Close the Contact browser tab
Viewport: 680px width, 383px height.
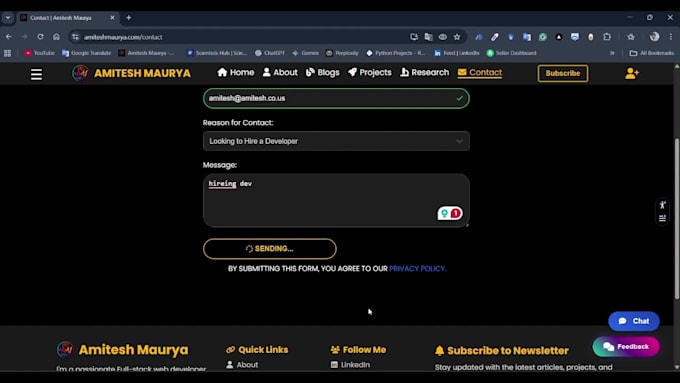click(x=112, y=18)
